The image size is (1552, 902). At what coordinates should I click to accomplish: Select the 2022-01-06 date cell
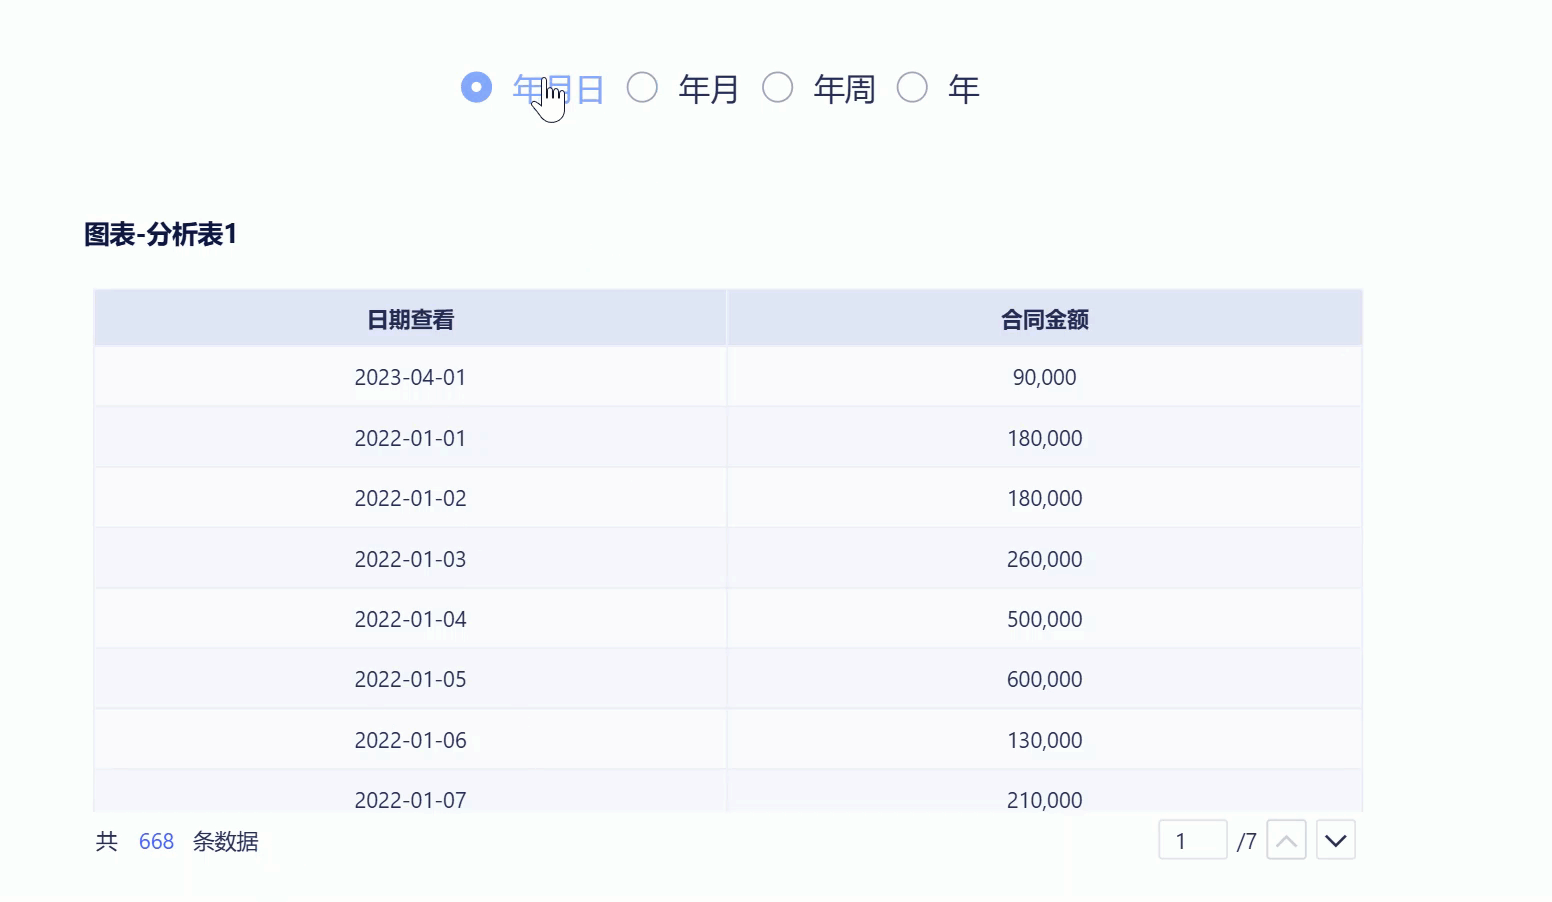[410, 740]
